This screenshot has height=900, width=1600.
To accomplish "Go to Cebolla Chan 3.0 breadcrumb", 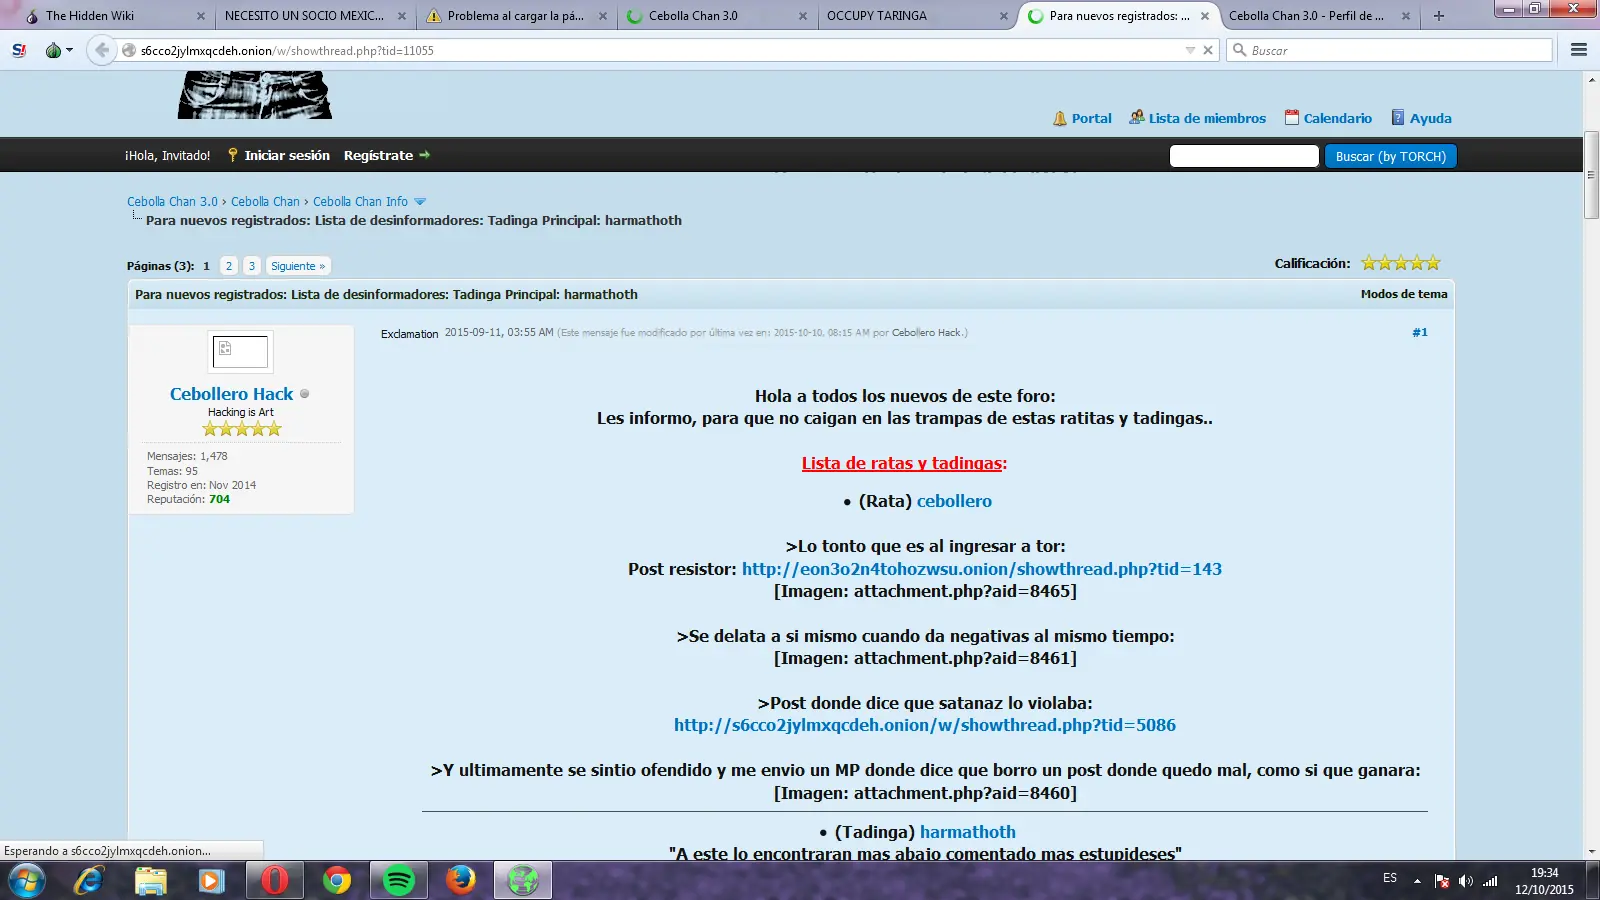I will coord(172,202).
